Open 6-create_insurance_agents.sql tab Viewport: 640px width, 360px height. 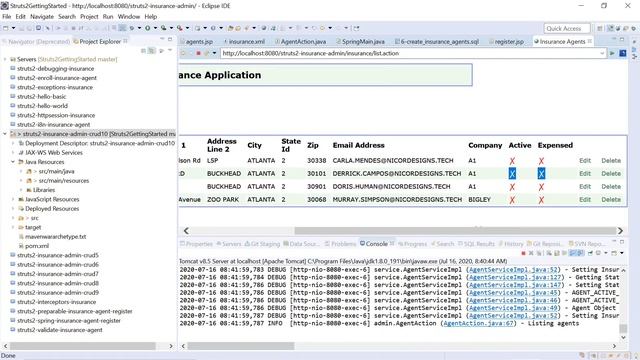(x=437, y=42)
